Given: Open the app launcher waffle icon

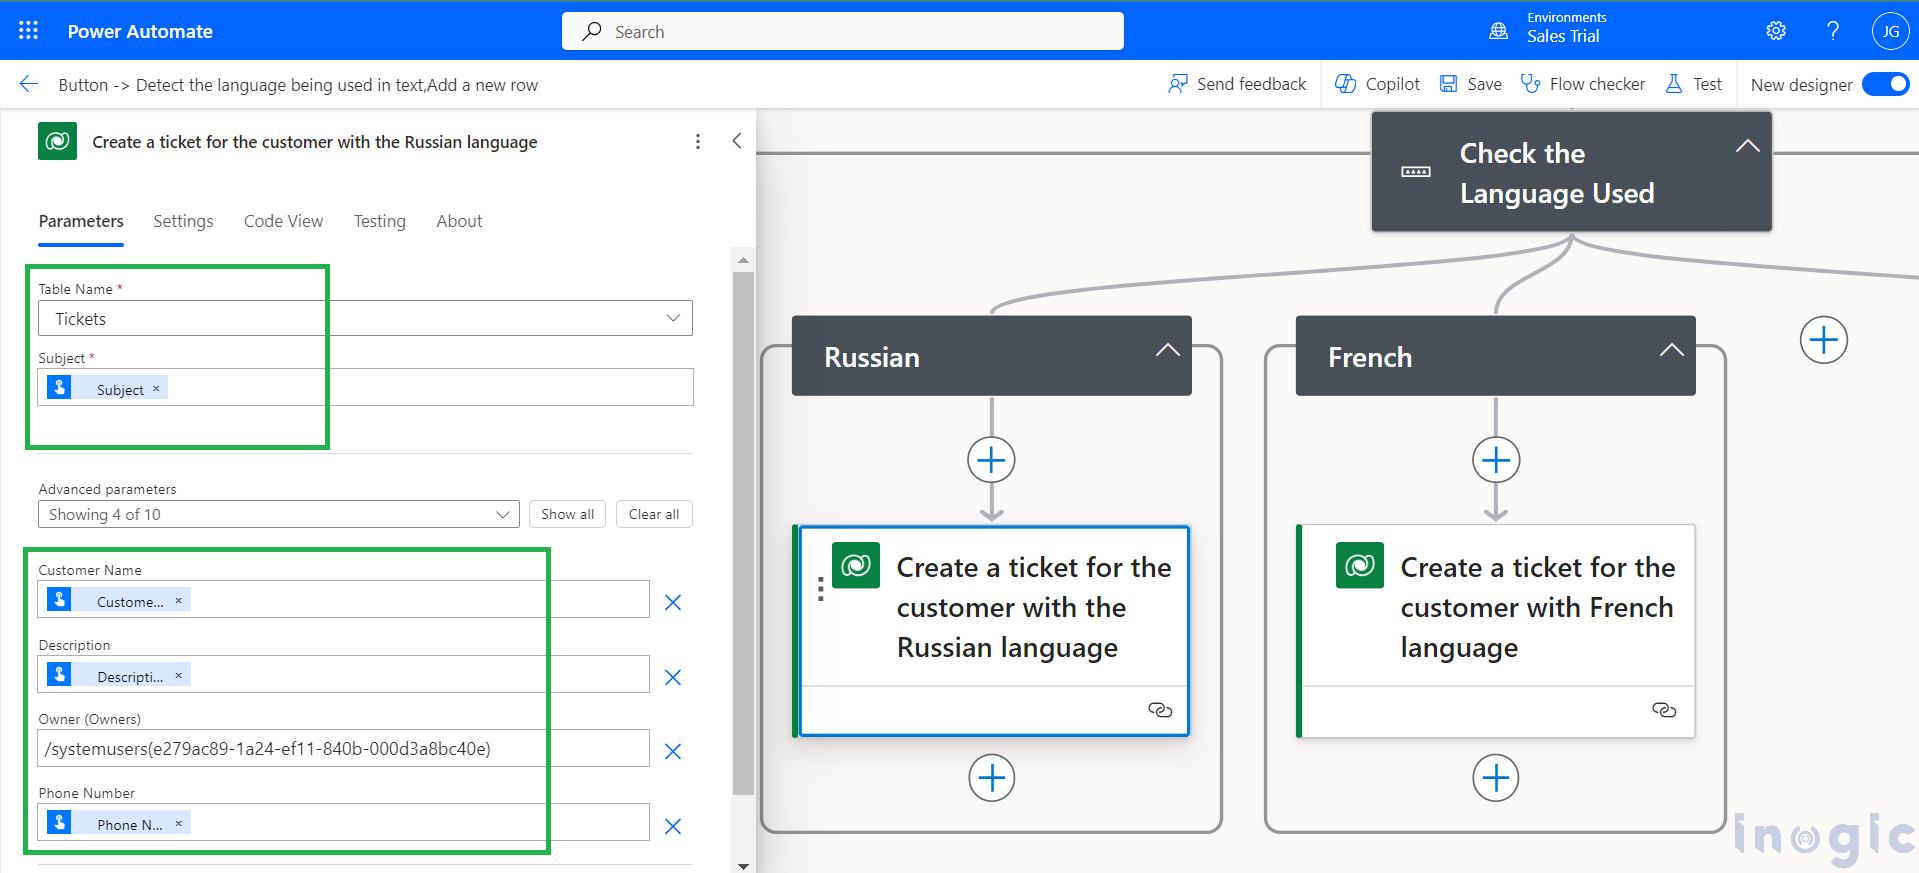Looking at the screenshot, I should (28, 31).
